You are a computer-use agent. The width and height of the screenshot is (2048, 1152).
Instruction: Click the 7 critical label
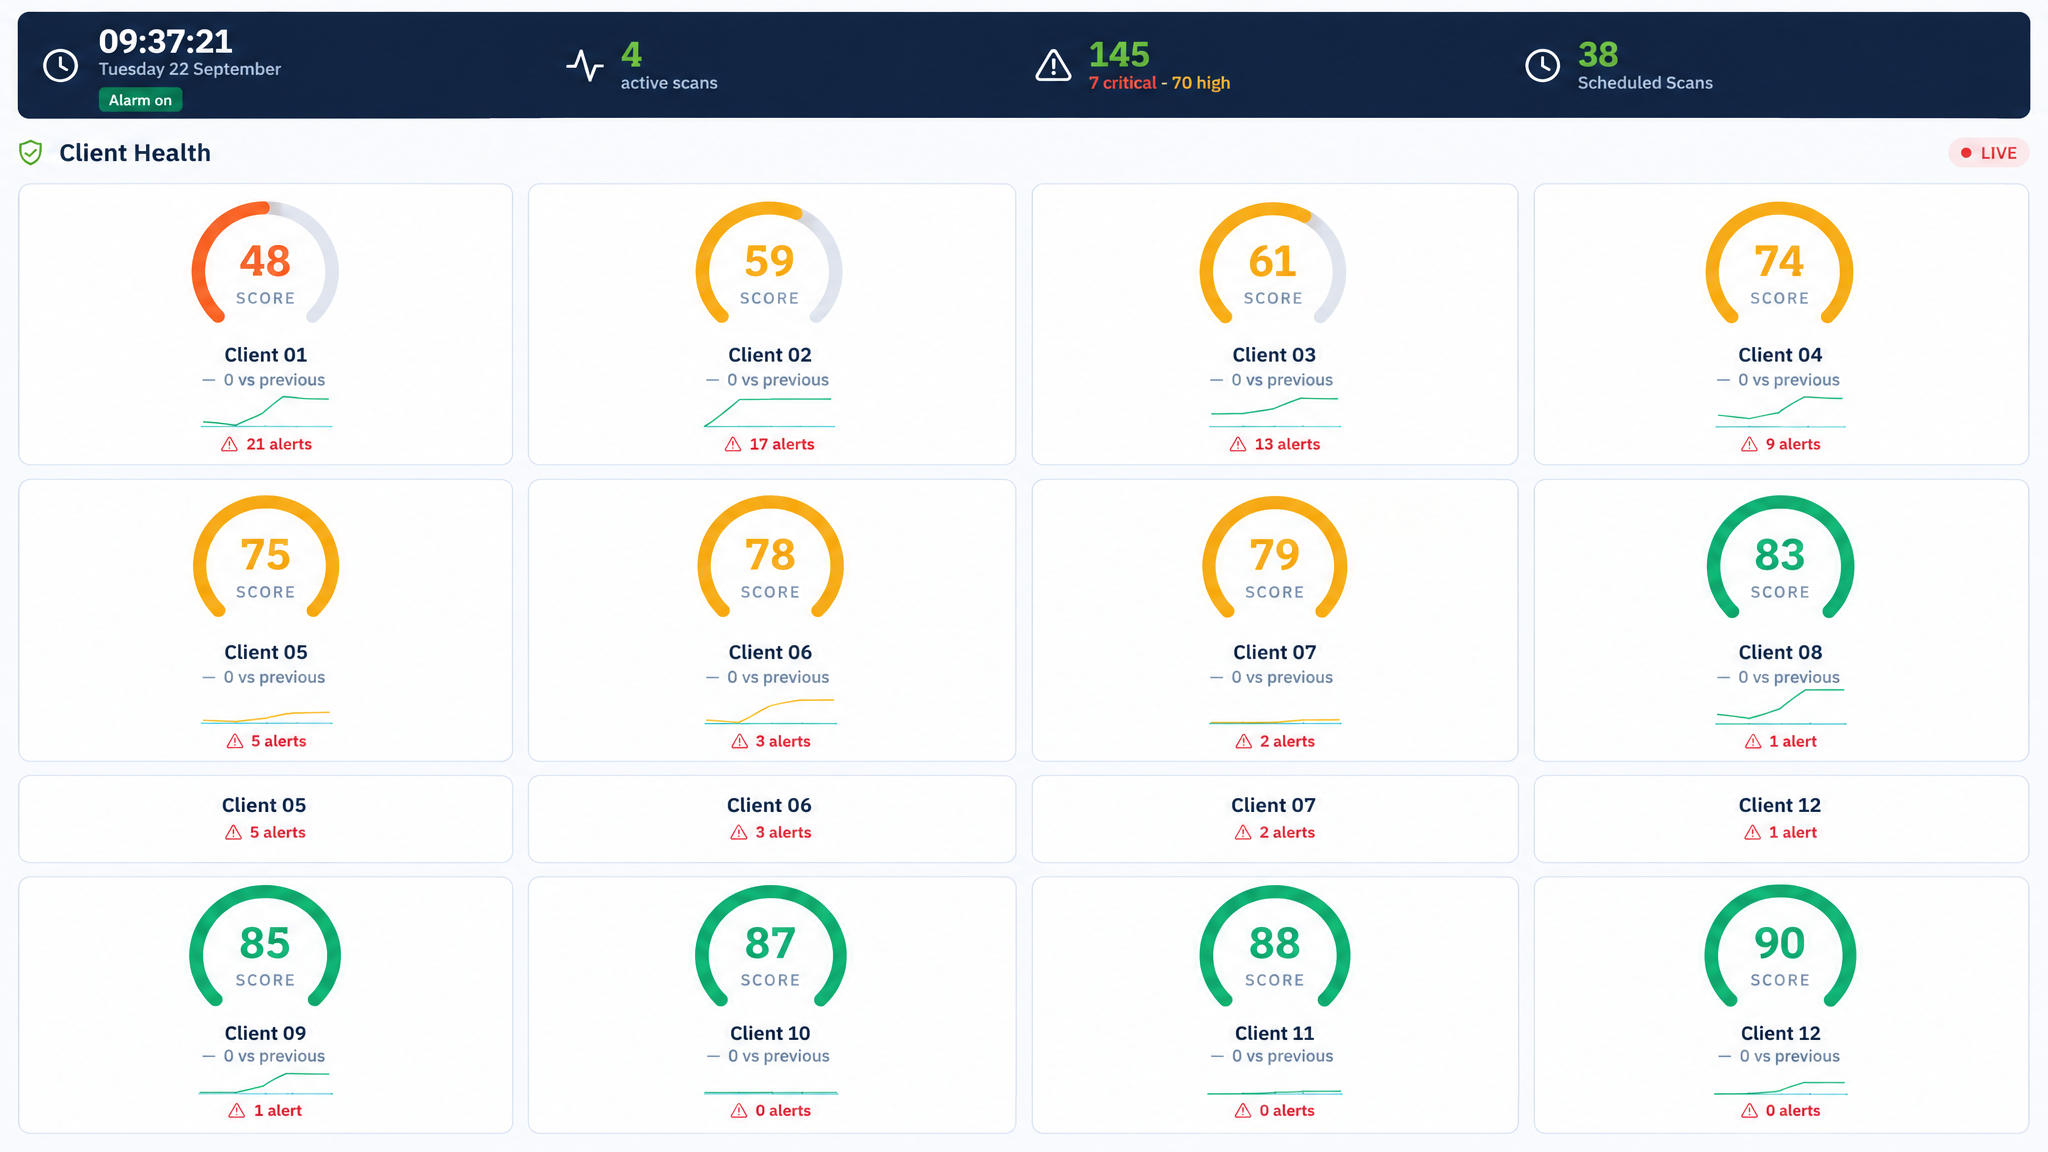click(x=1123, y=83)
